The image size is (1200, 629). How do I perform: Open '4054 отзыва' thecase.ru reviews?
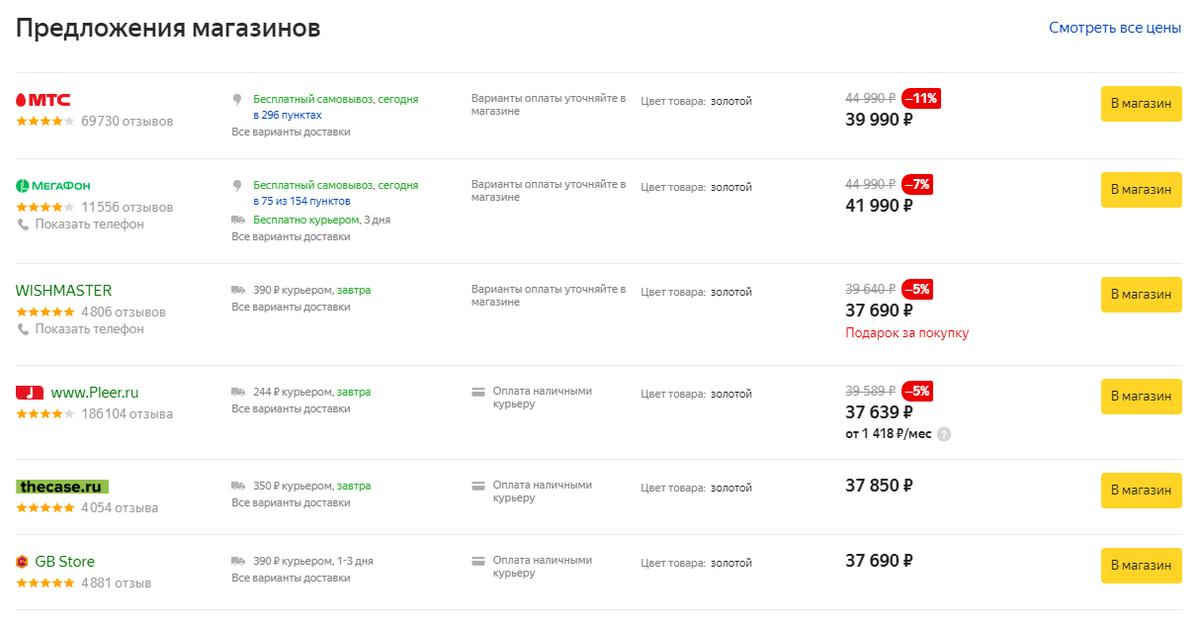pyautogui.click(x=119, y=508)
